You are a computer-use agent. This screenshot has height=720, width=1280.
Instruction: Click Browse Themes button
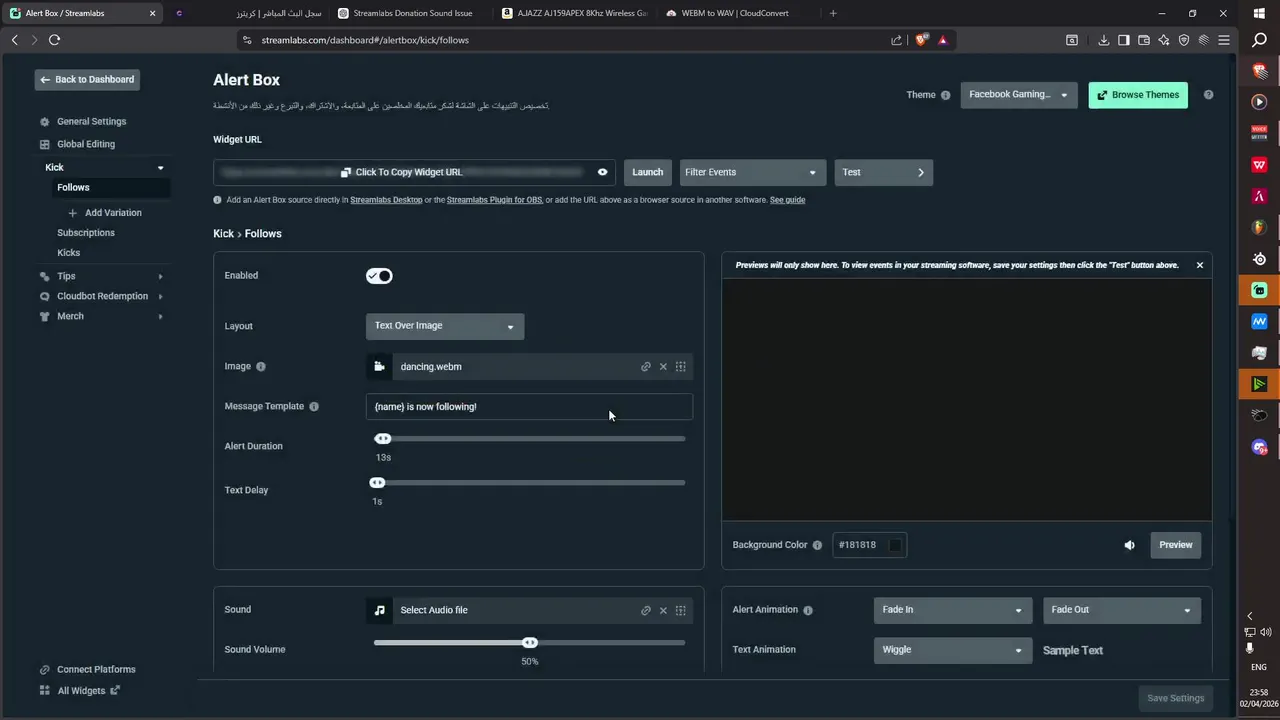pos(1138,95)
